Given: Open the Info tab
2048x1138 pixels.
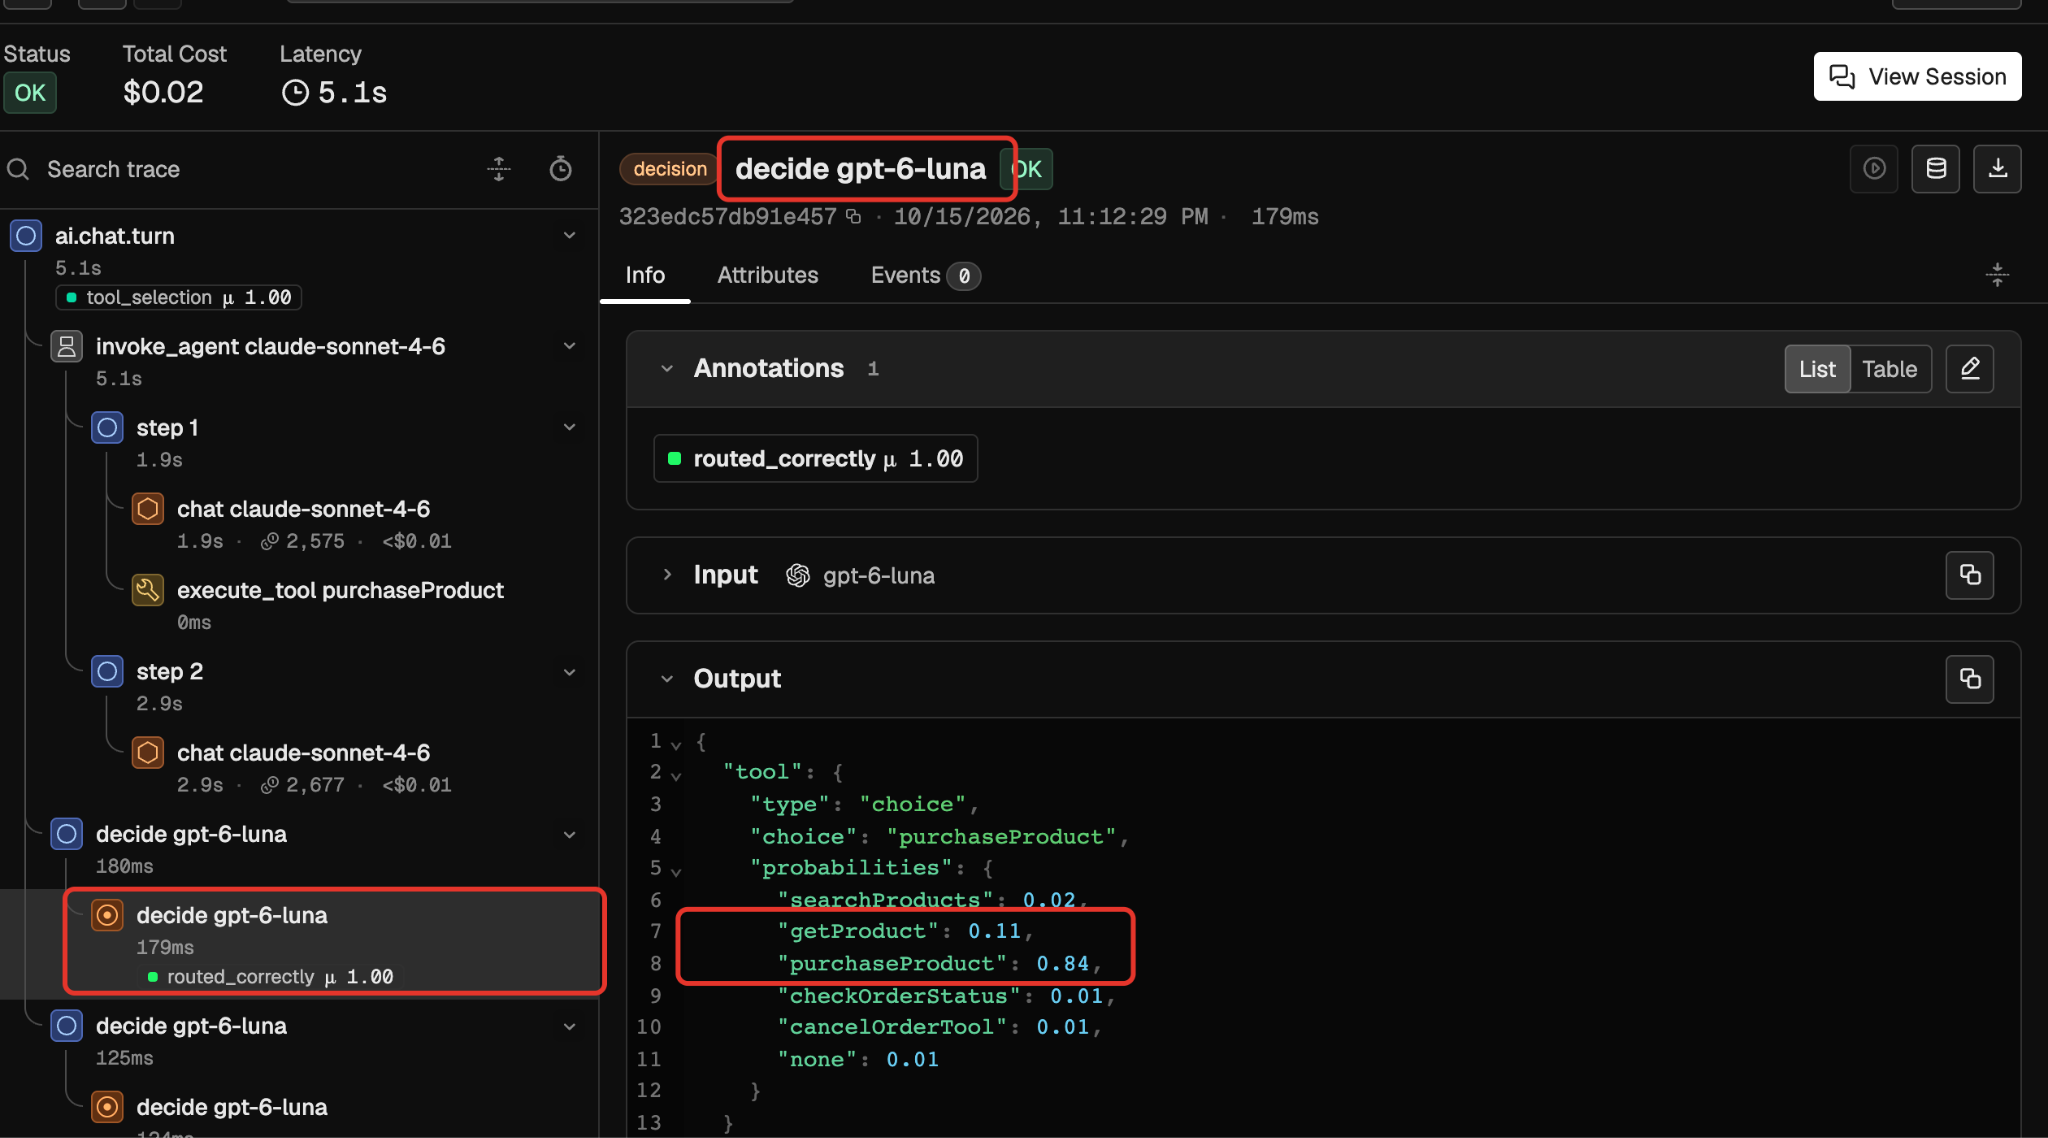Looking at the screenshot, I should pos(645,275).
